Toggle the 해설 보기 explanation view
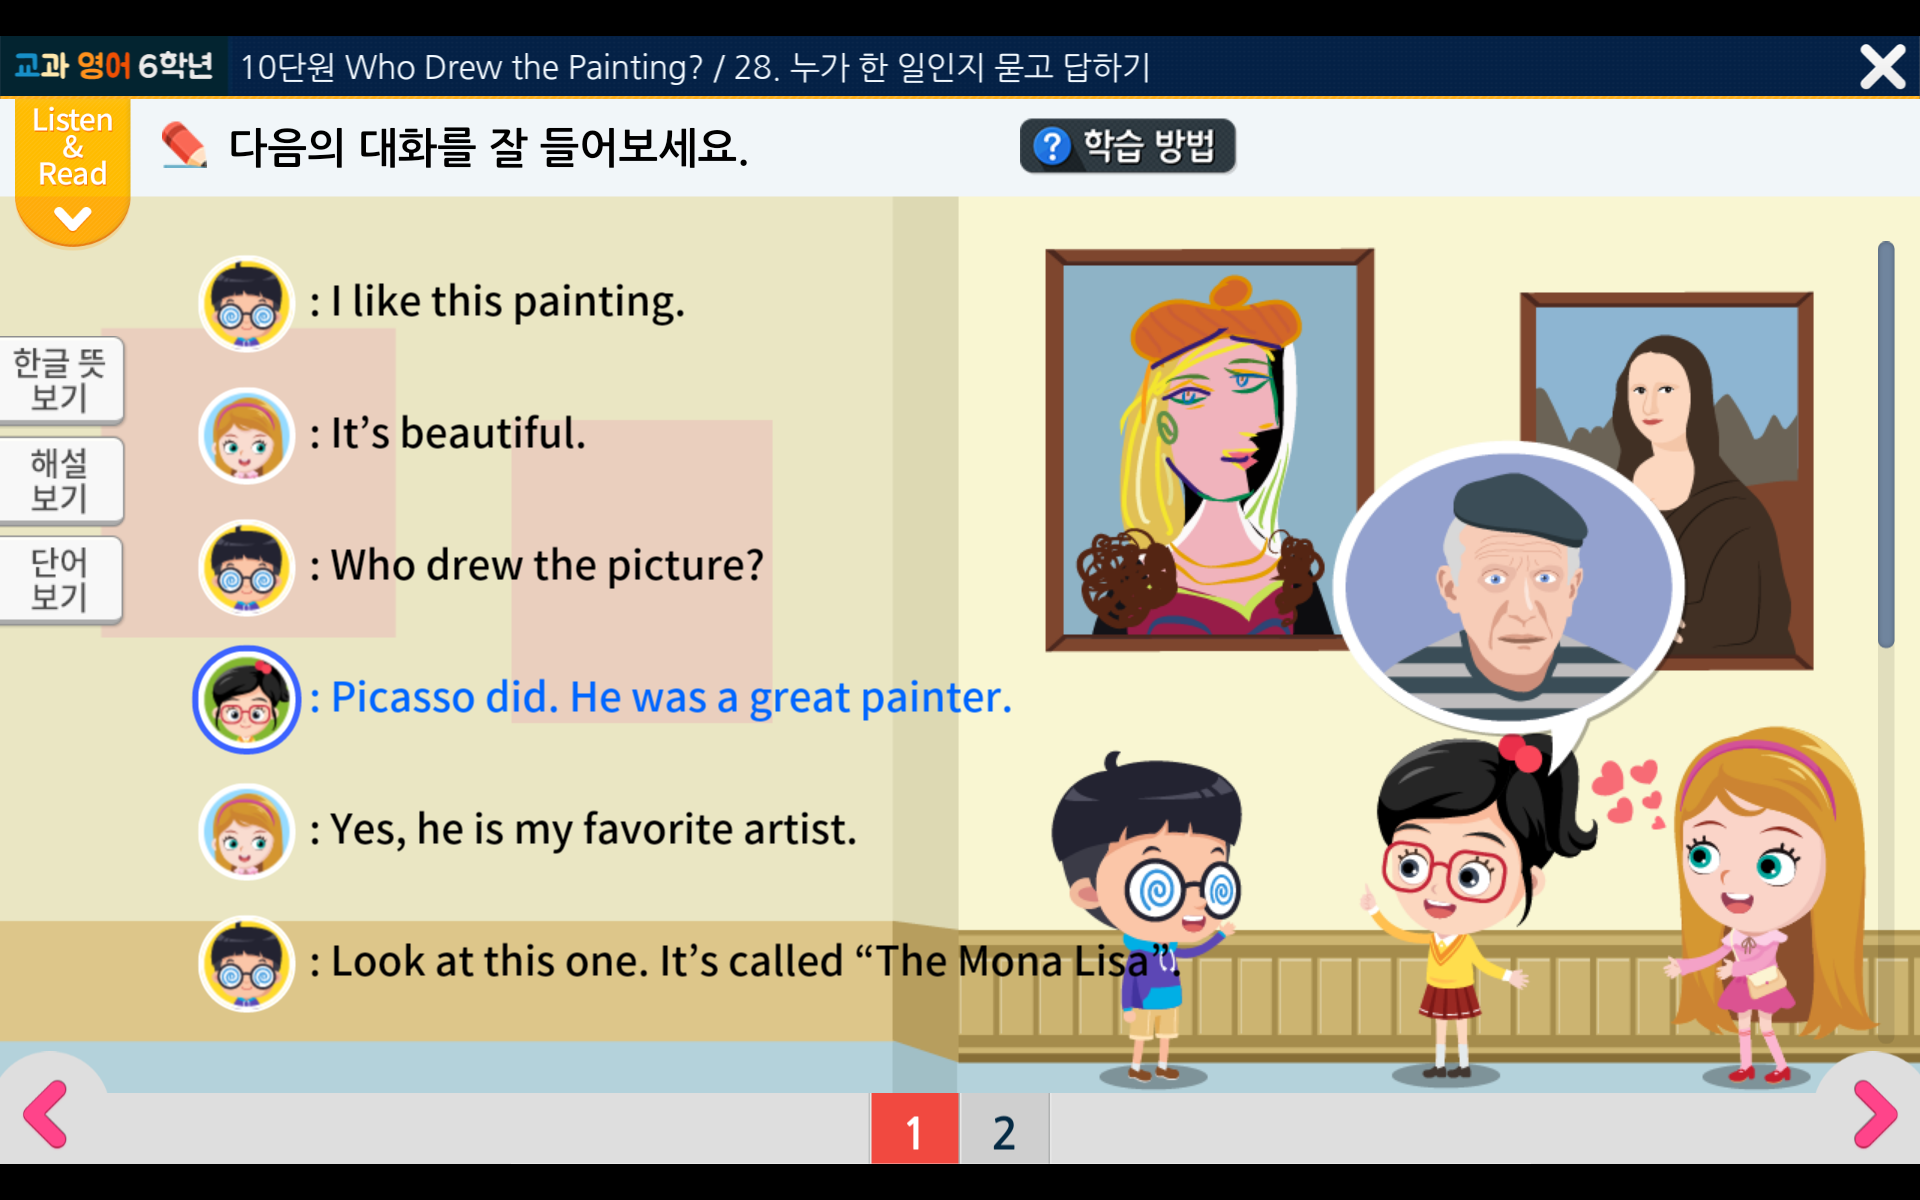The width and height of the screenshot is (1920, 1200). click(x=60, y=480)
